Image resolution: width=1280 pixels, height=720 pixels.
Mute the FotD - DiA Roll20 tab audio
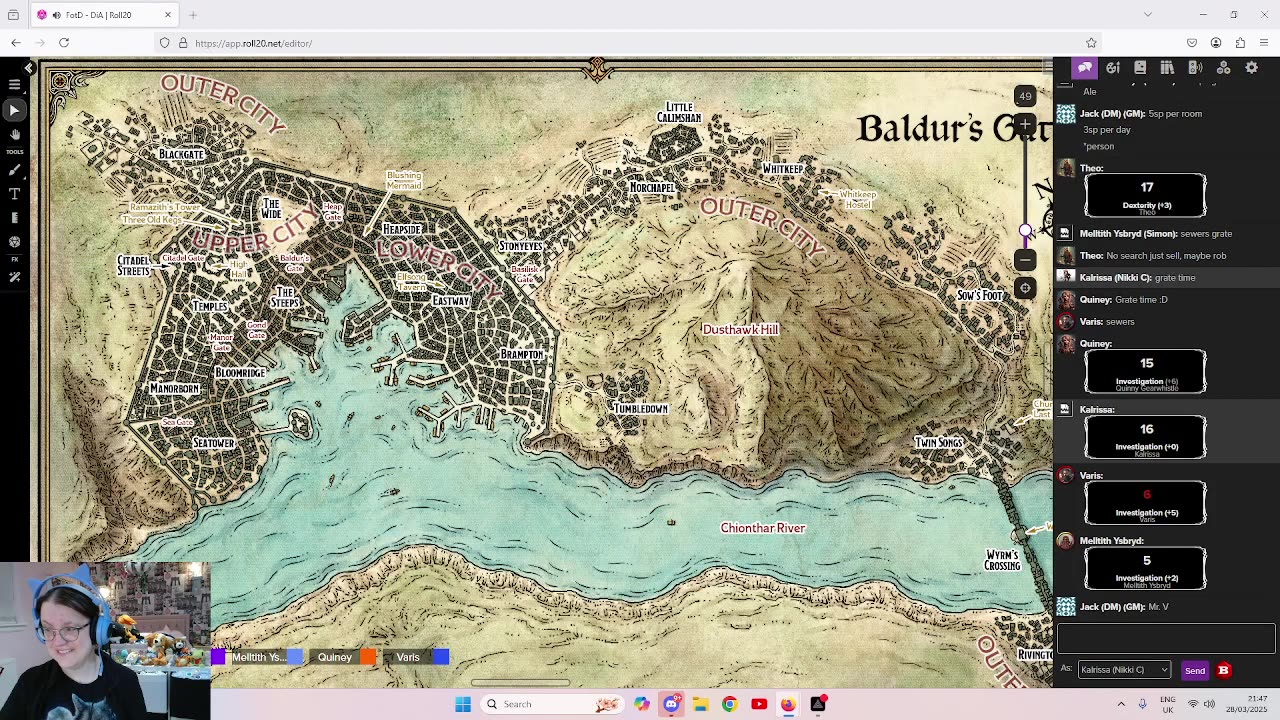pos(56,15)
